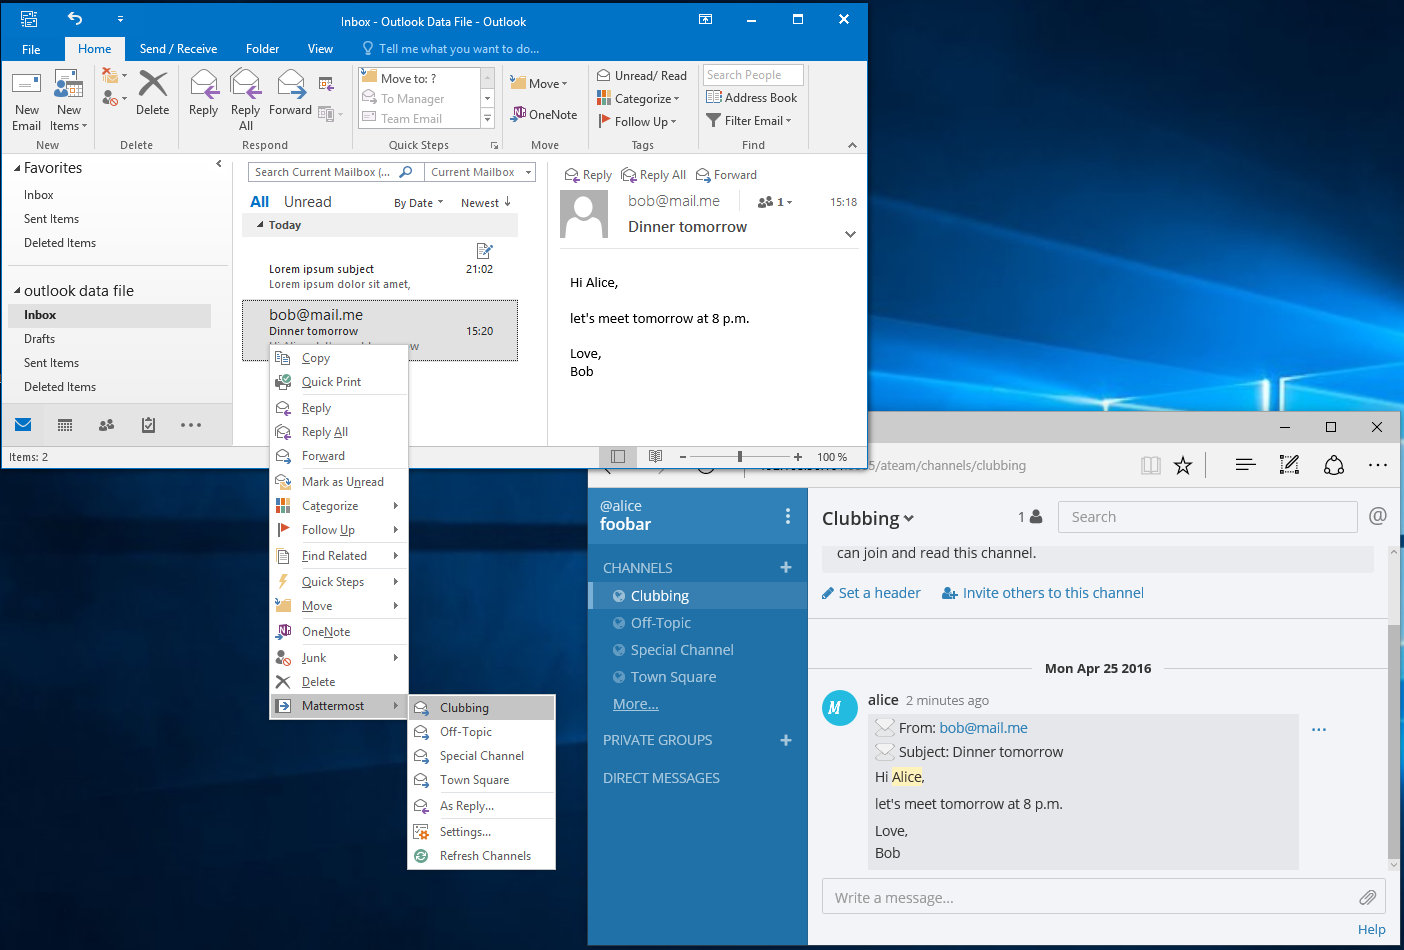Choose Junk in the context menu
The height and width of the screenshot is (950, 1404).
339,658
